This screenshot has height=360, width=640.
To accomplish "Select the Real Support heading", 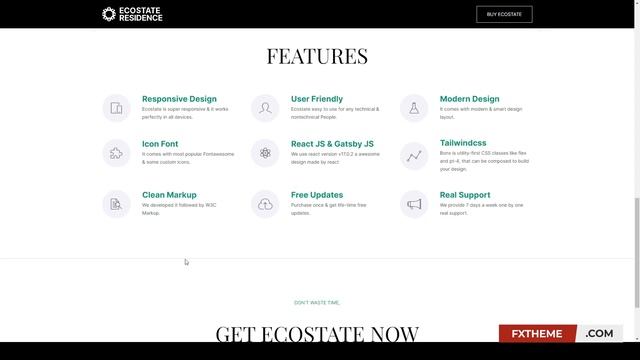I will click(465, 195).
